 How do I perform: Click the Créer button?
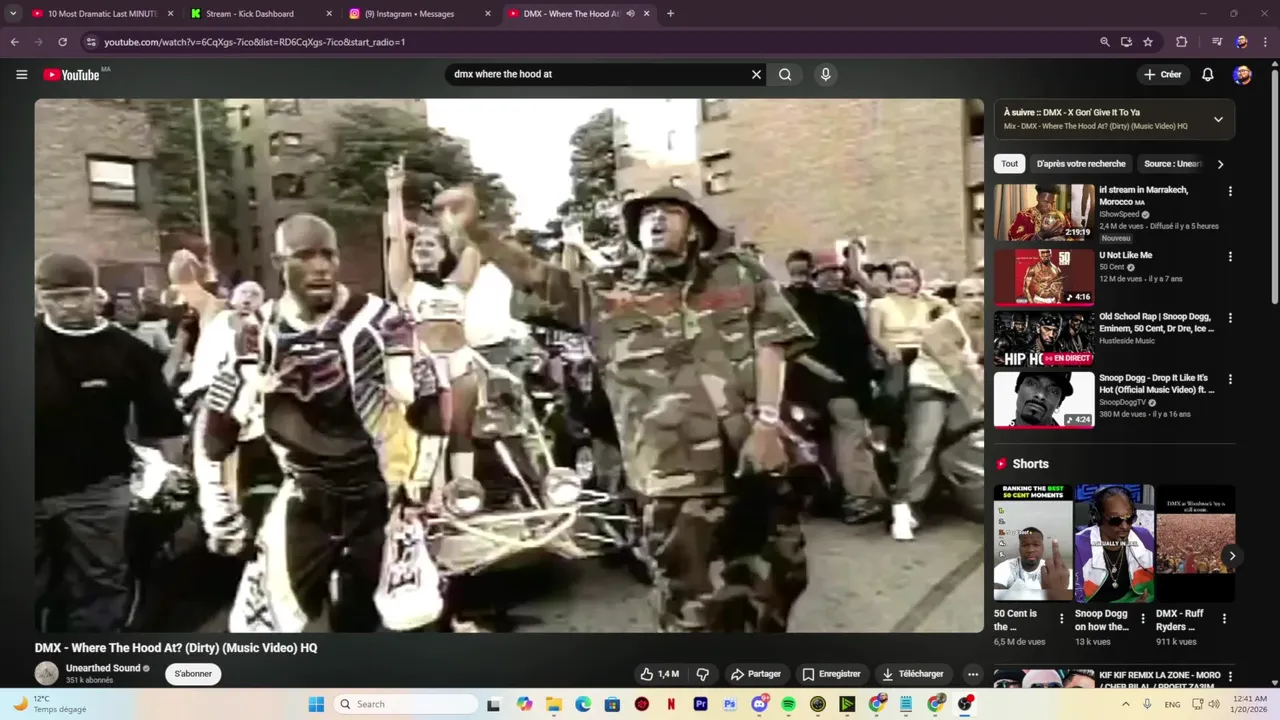1163,74
